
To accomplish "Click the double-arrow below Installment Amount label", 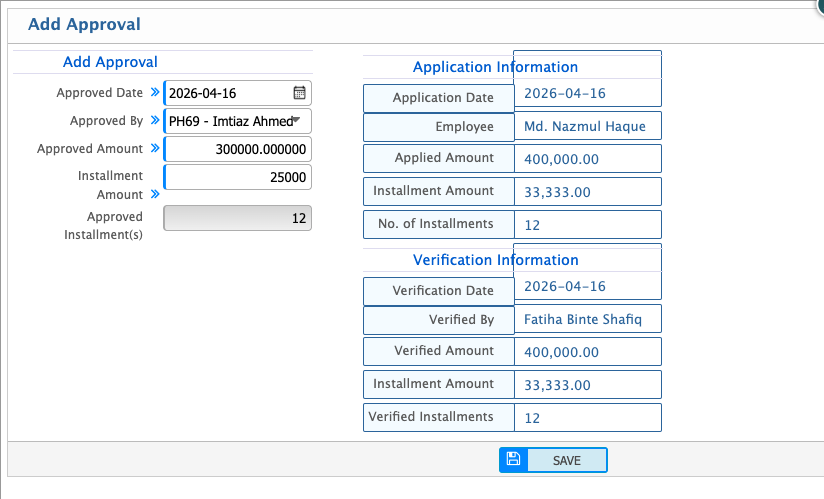I will [x=155, y=195].
